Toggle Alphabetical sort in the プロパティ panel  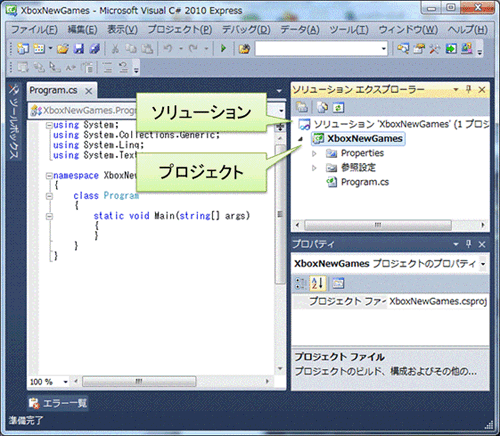(317, 283)
